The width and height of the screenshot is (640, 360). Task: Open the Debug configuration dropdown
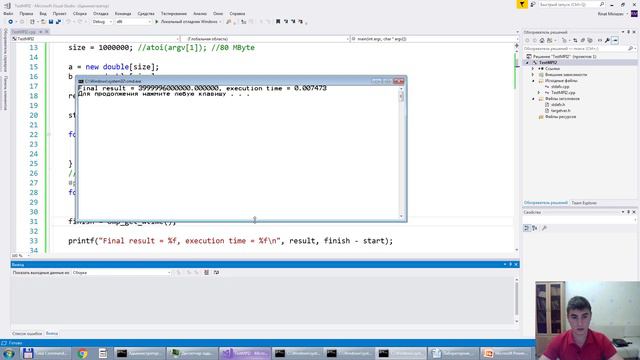pyautogui.click(x=102, y=22)
